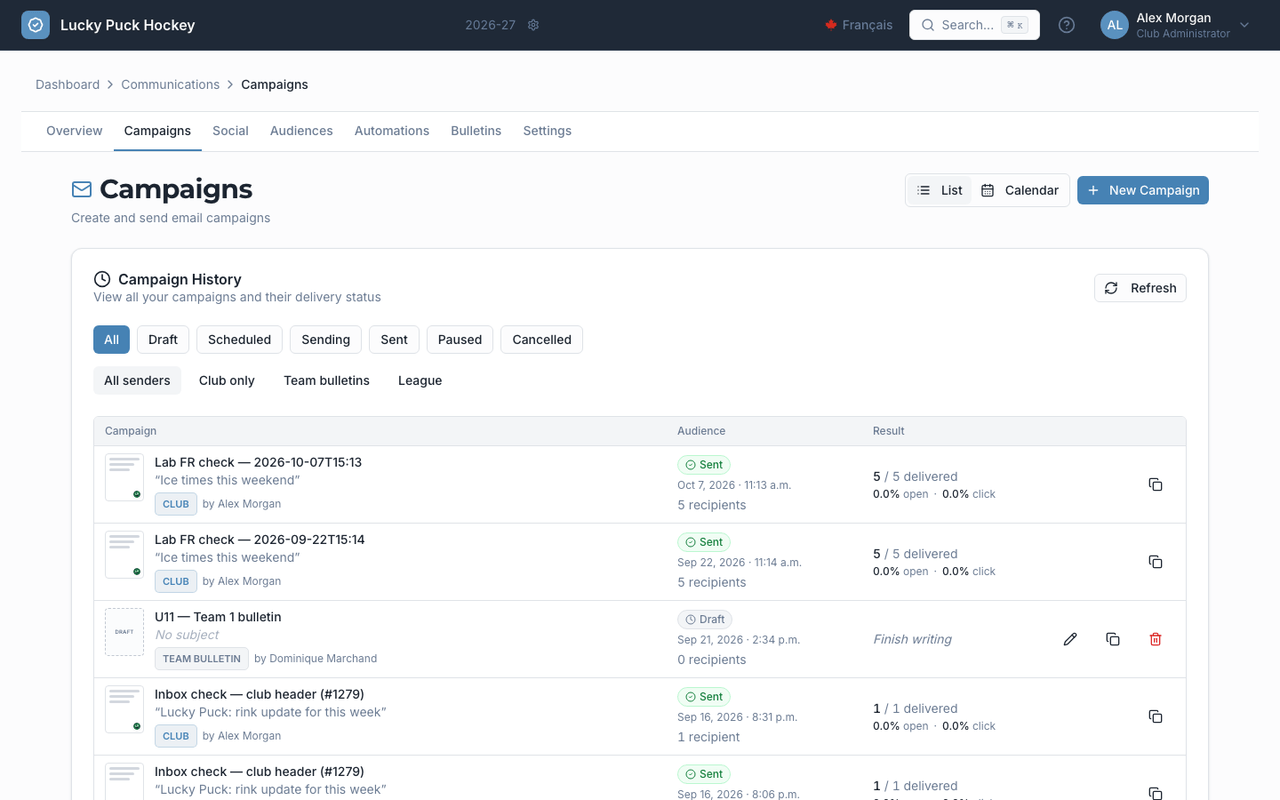Click the Lucky Puck Hockey logo icon

click(x=36, y=25)
